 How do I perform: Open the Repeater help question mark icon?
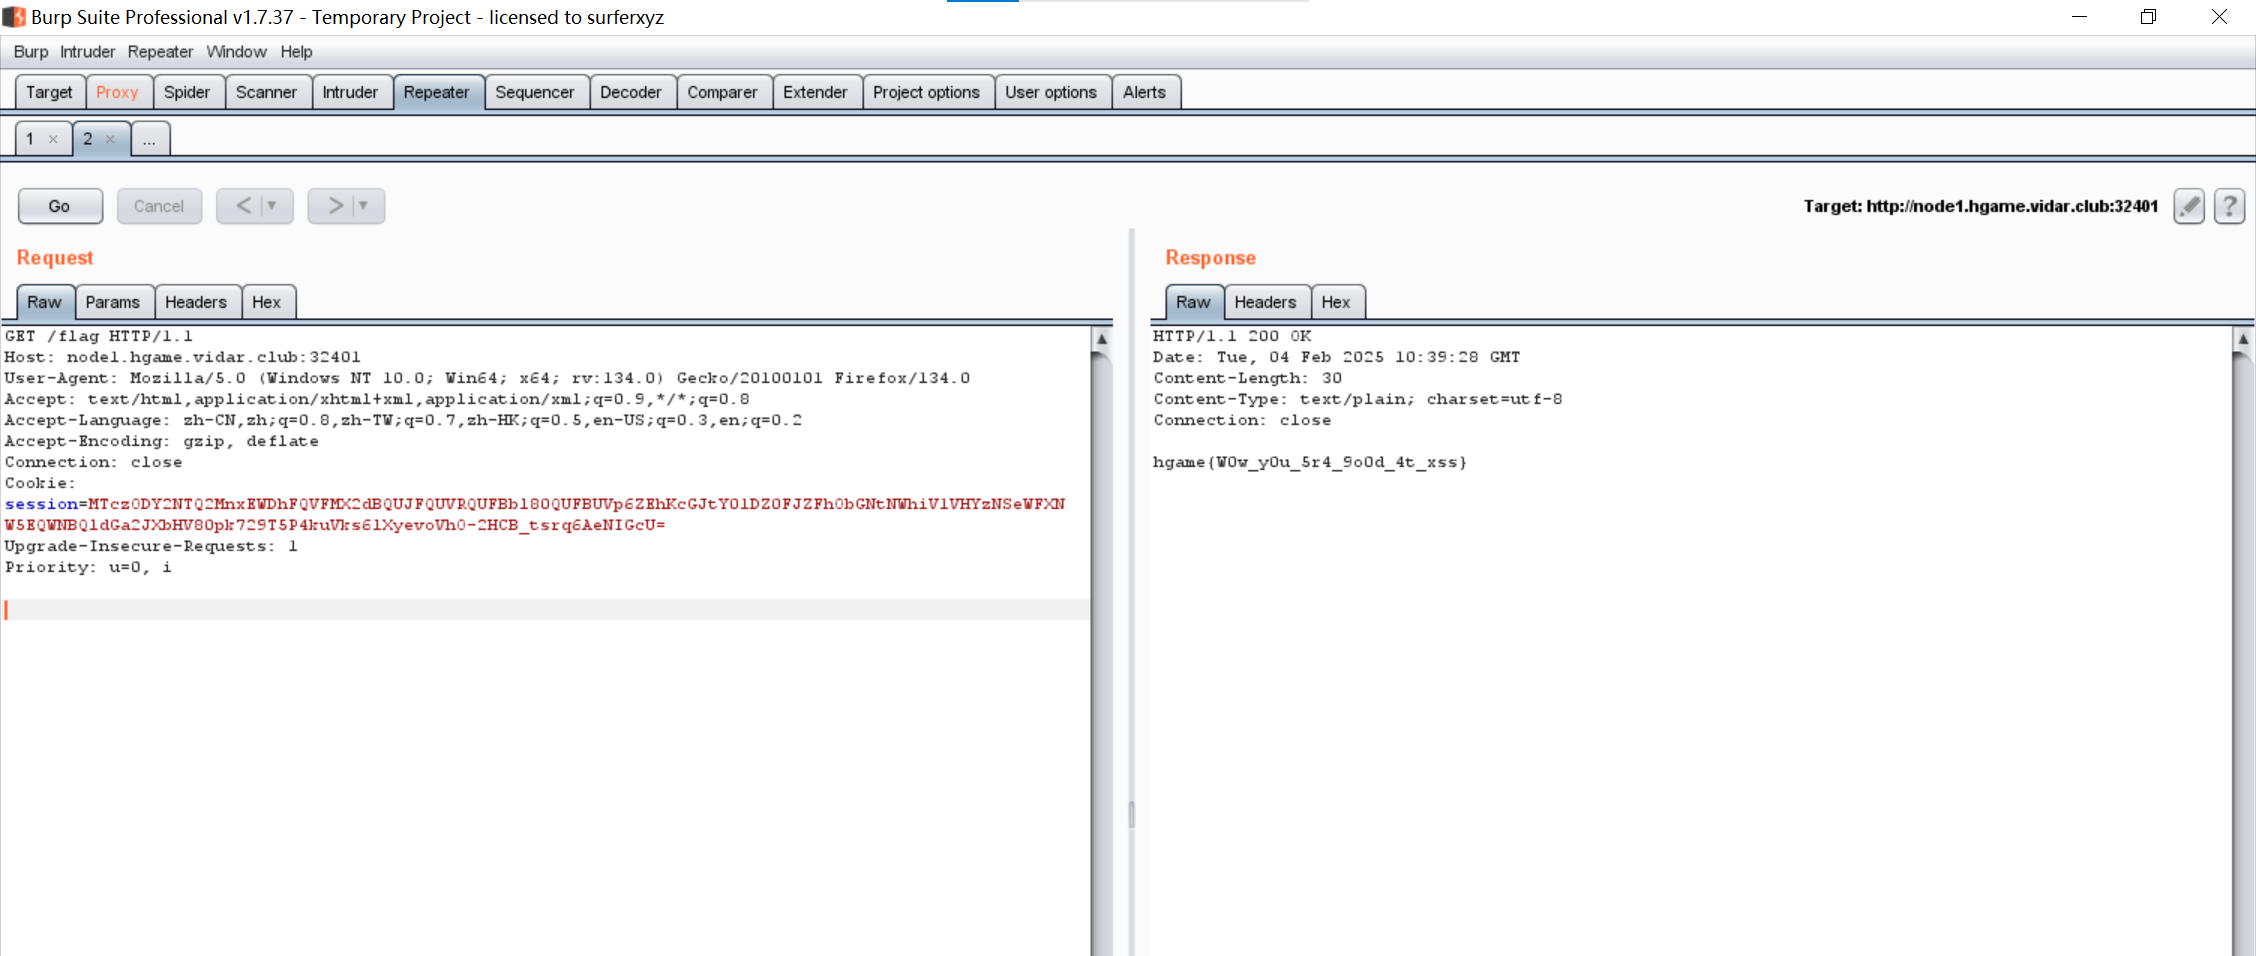click(2229, 206)
